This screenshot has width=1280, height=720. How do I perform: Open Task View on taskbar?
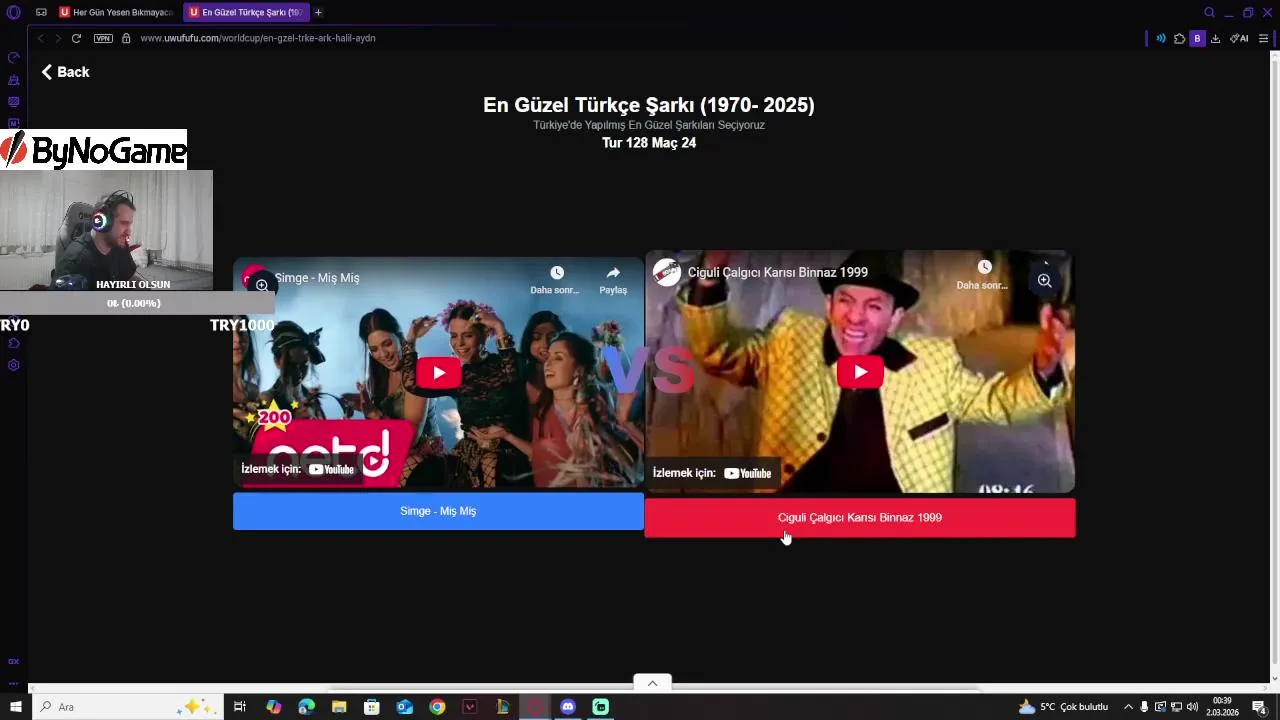(x=240, y=707)
